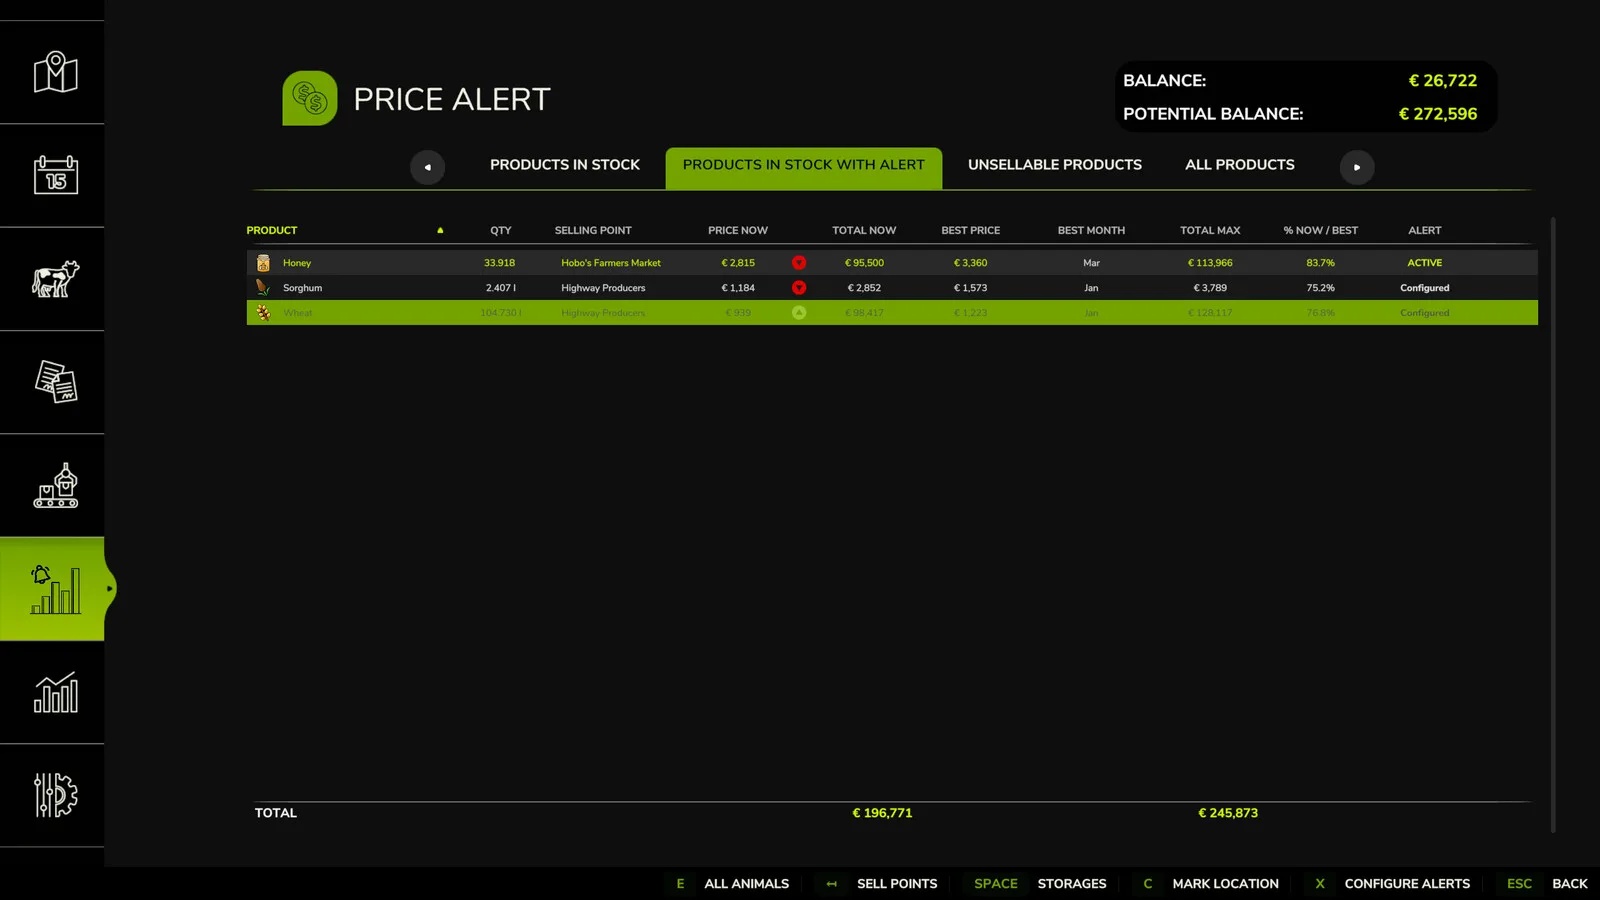Select the Sorghum product name
Screen dimensions: 1600x900
302,288
